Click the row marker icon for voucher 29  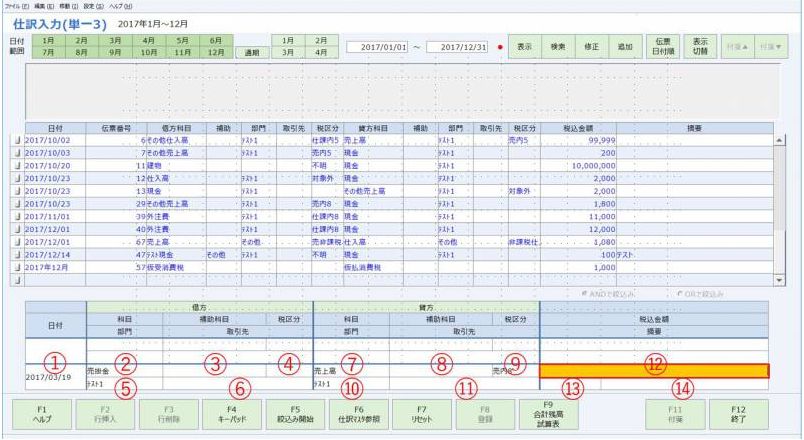(17, 204)
